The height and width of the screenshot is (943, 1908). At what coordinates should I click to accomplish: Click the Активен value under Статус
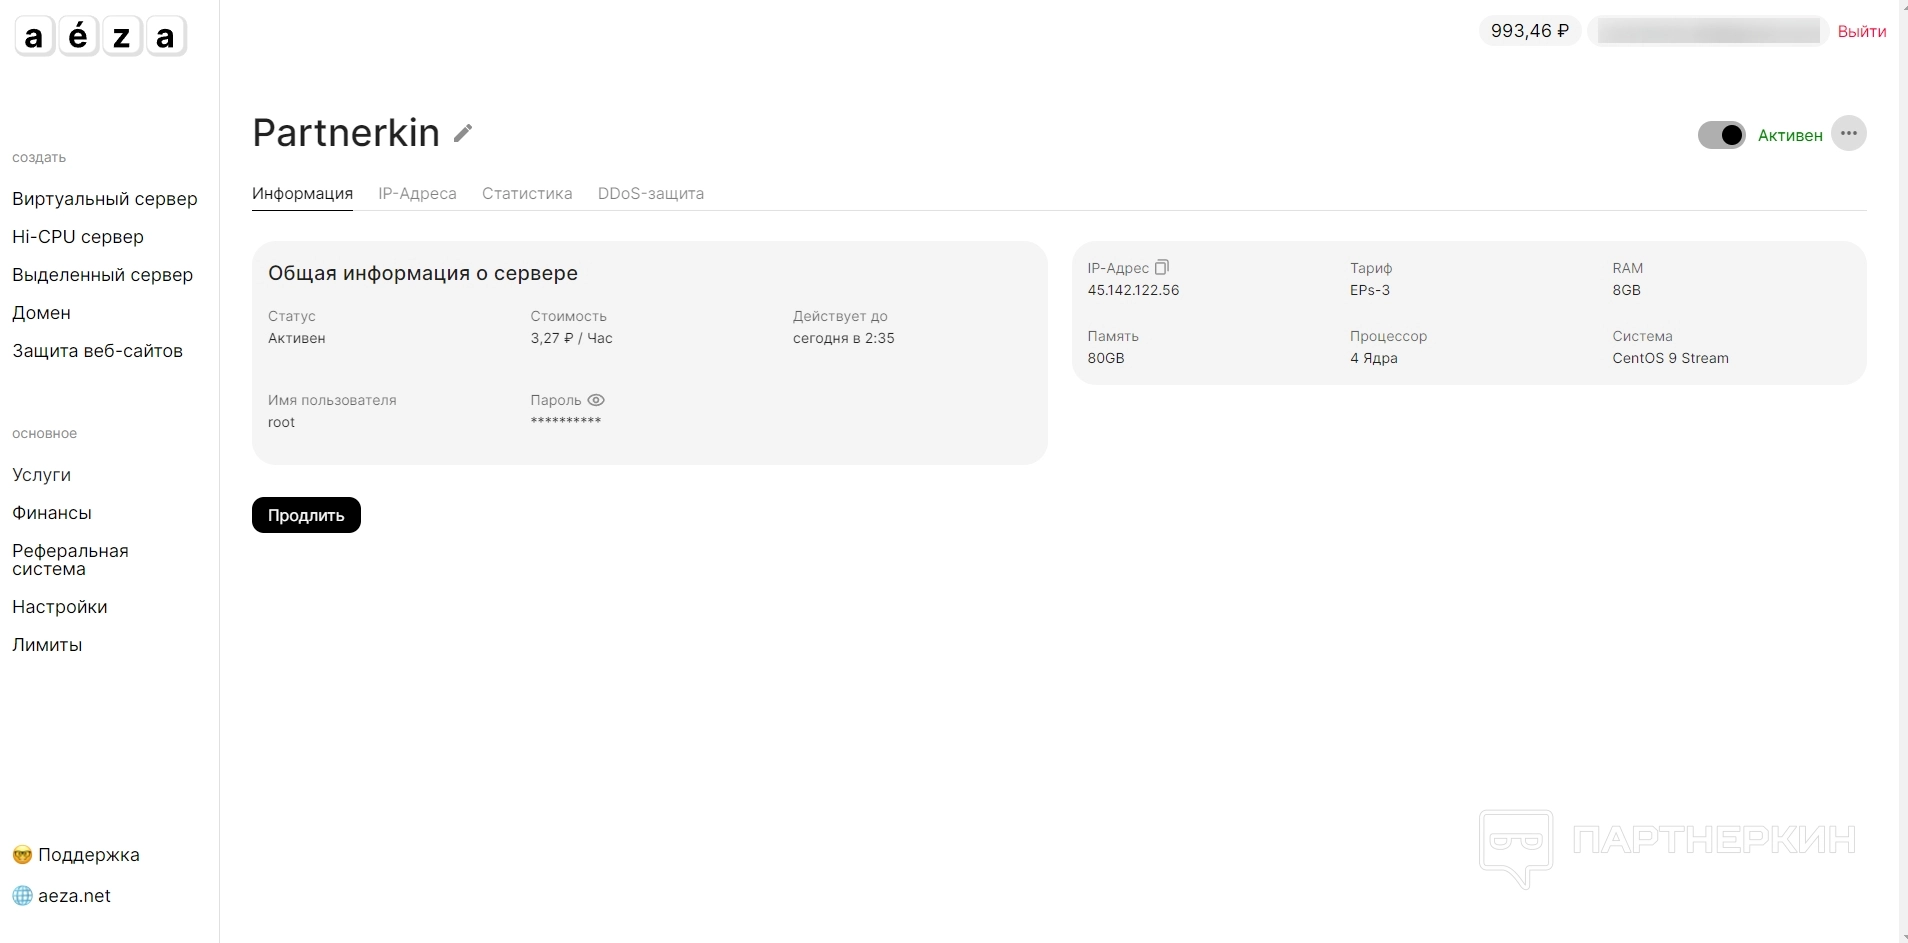(297, 338)
